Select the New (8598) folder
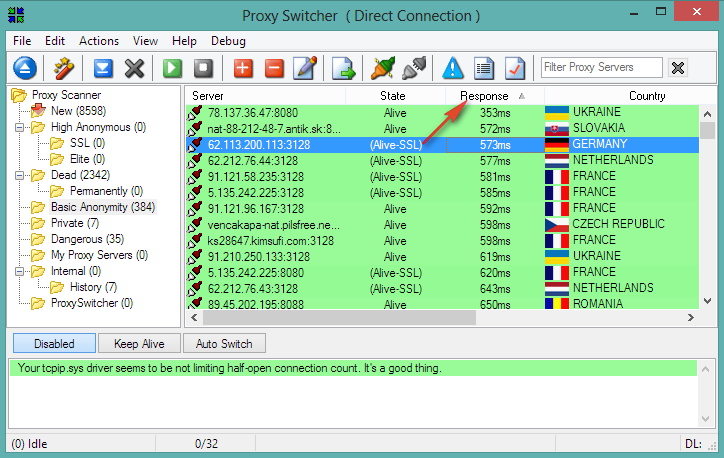This screenshot has height=458, width=724. [78, 111]
